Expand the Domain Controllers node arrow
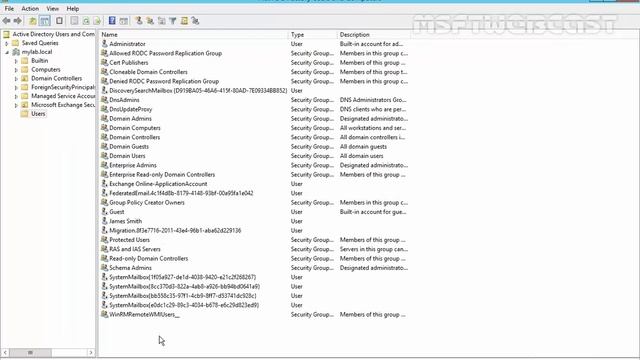This screenshot has width=640, height=360. 16,79
